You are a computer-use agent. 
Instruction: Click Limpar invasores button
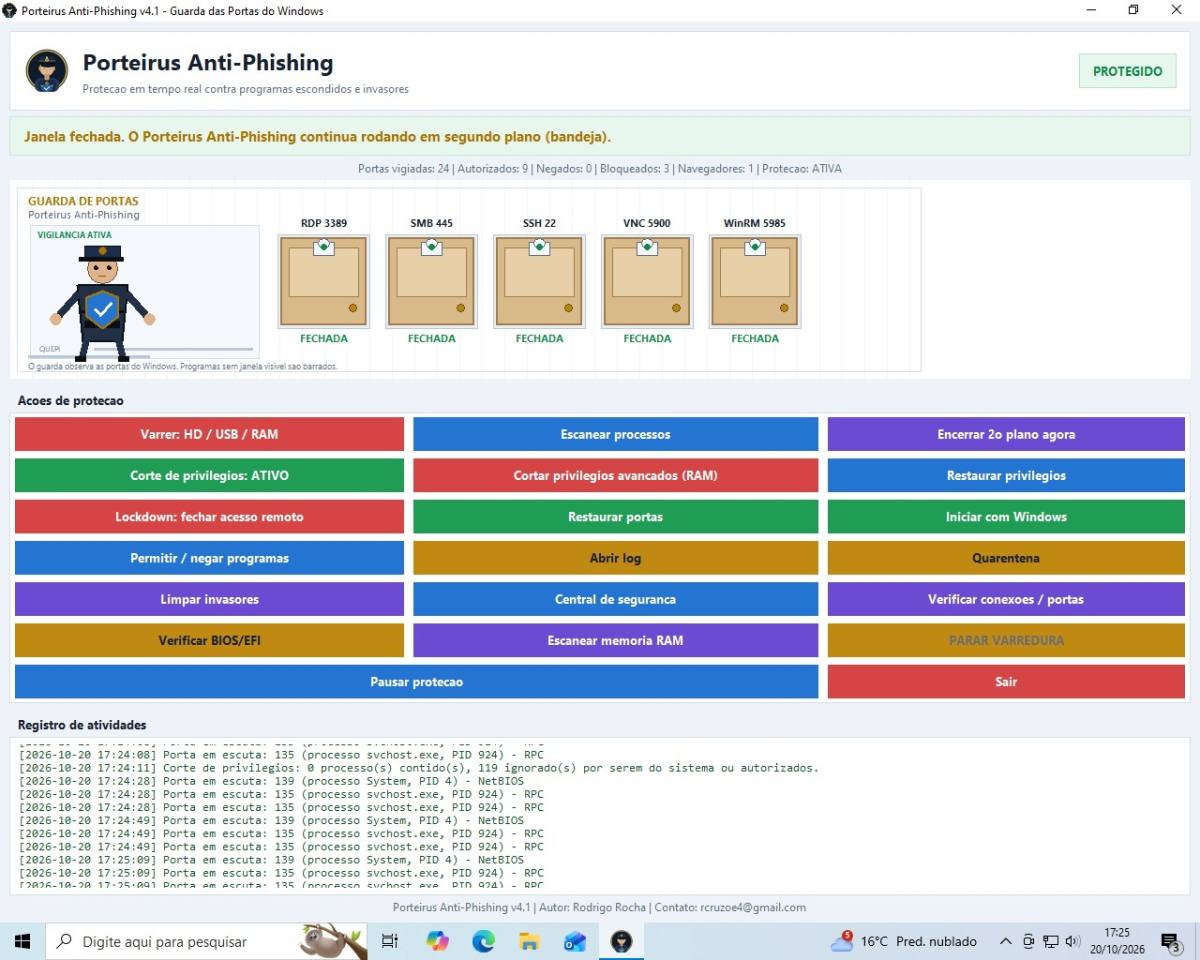coord(209,599)
